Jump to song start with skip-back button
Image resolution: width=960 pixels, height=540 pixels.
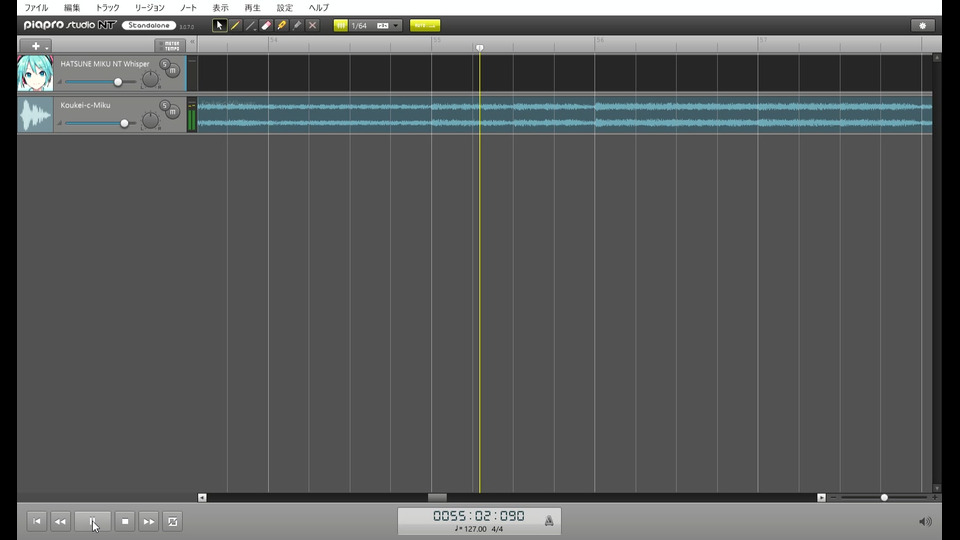click(x=37, y=522)
